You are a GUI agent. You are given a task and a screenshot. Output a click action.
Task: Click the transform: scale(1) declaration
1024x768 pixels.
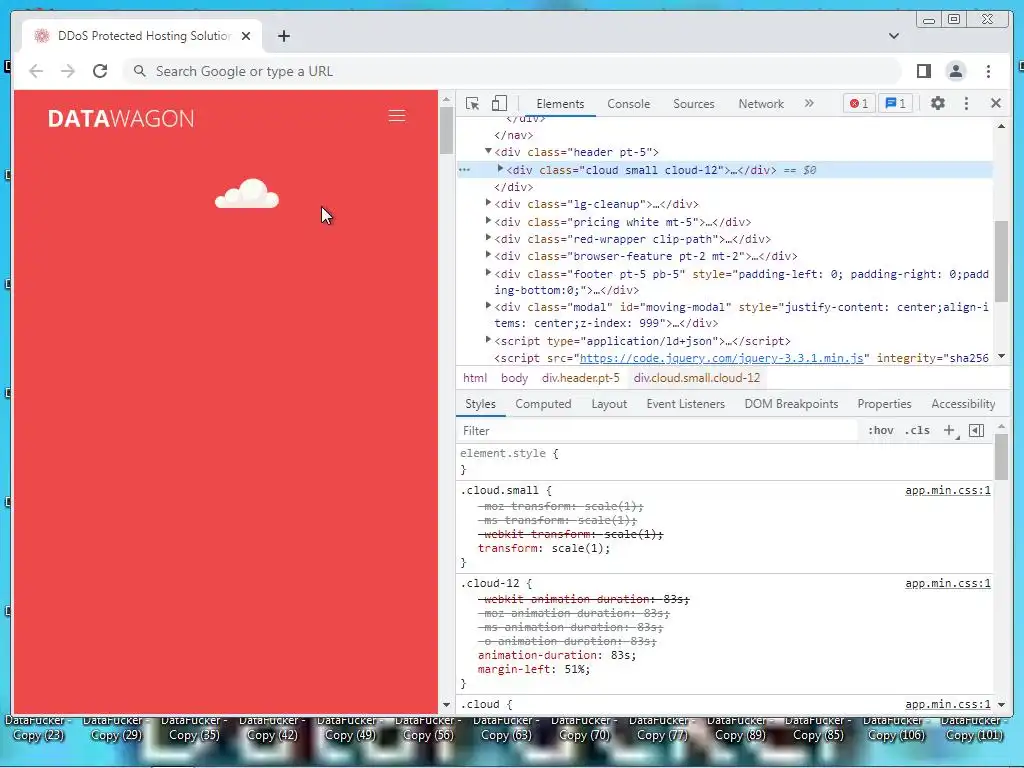click(x=544, y=549)
